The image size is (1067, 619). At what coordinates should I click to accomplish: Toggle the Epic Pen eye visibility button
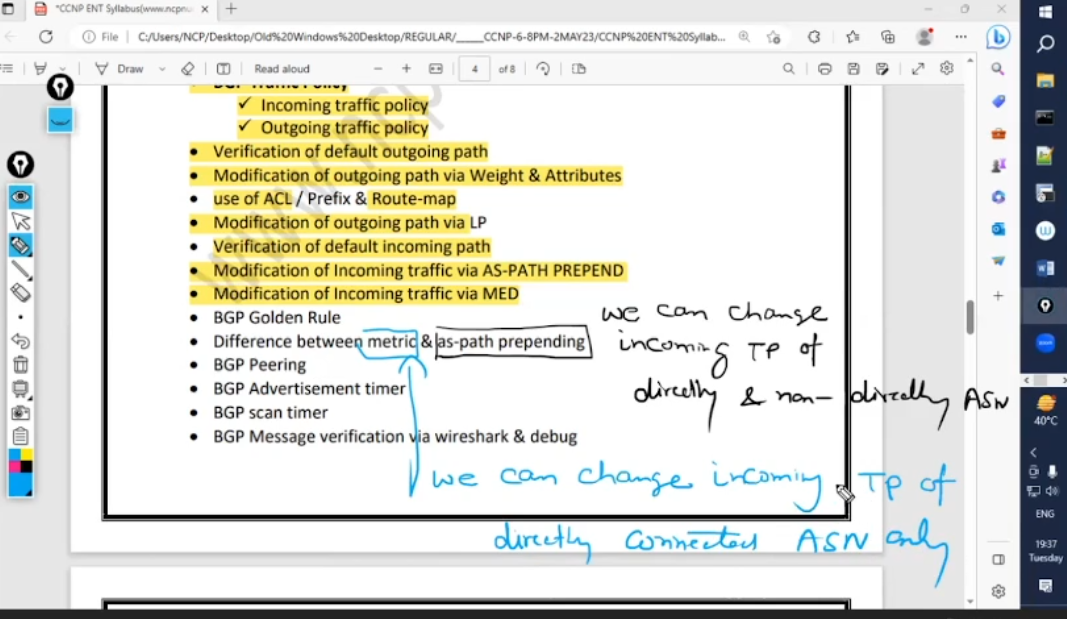point(20,197)
